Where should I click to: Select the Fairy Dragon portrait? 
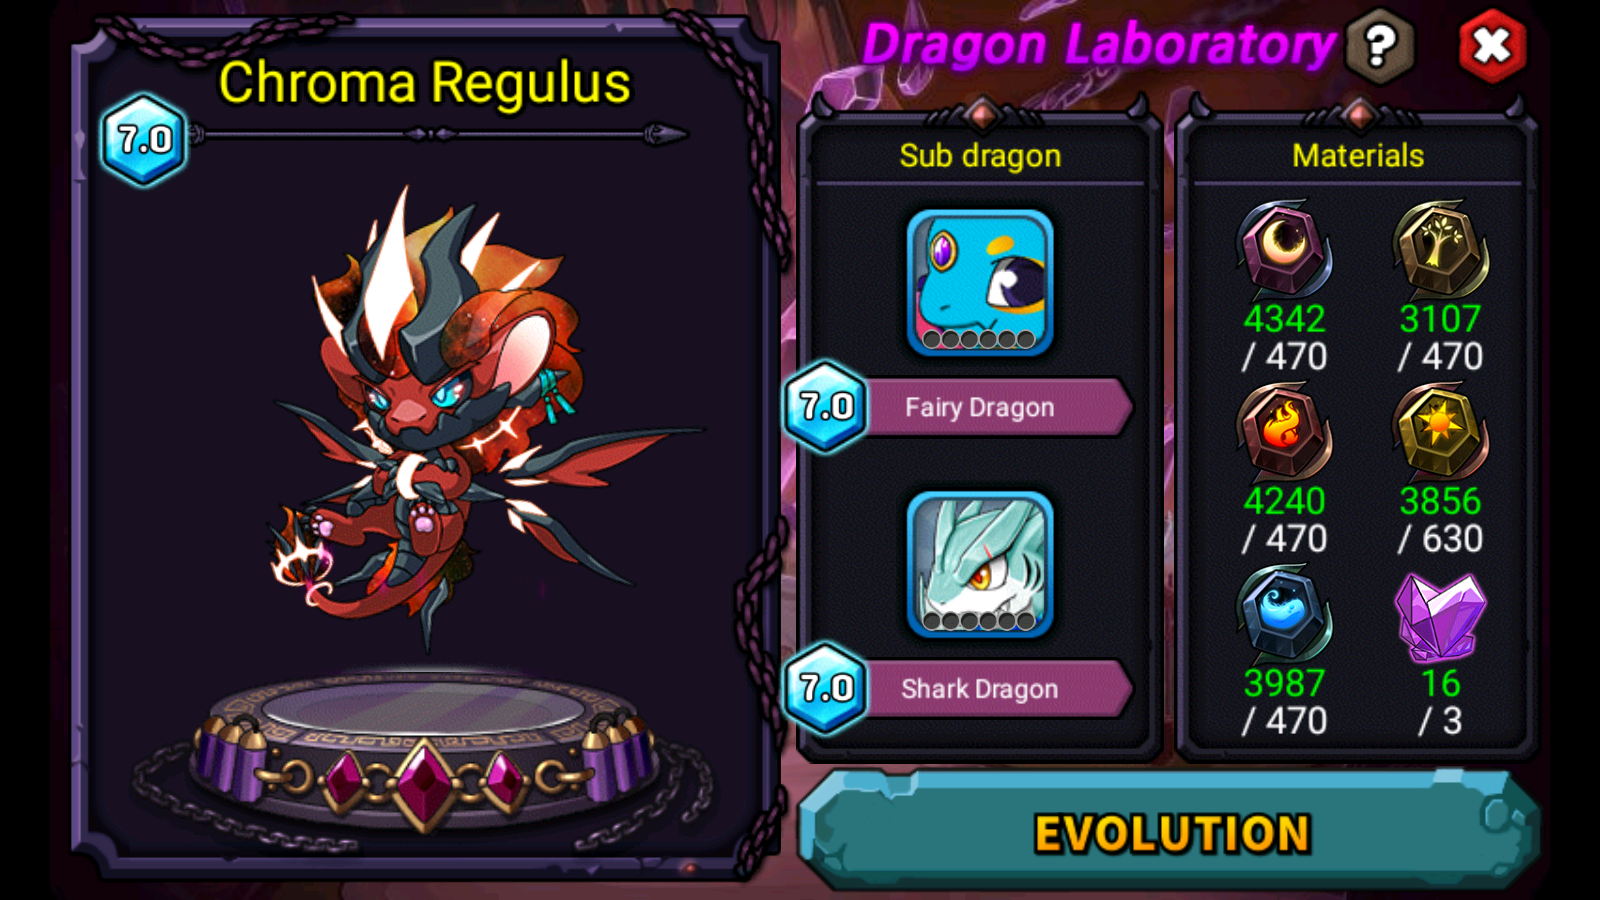pyautogui.click(x=980, y=283)
